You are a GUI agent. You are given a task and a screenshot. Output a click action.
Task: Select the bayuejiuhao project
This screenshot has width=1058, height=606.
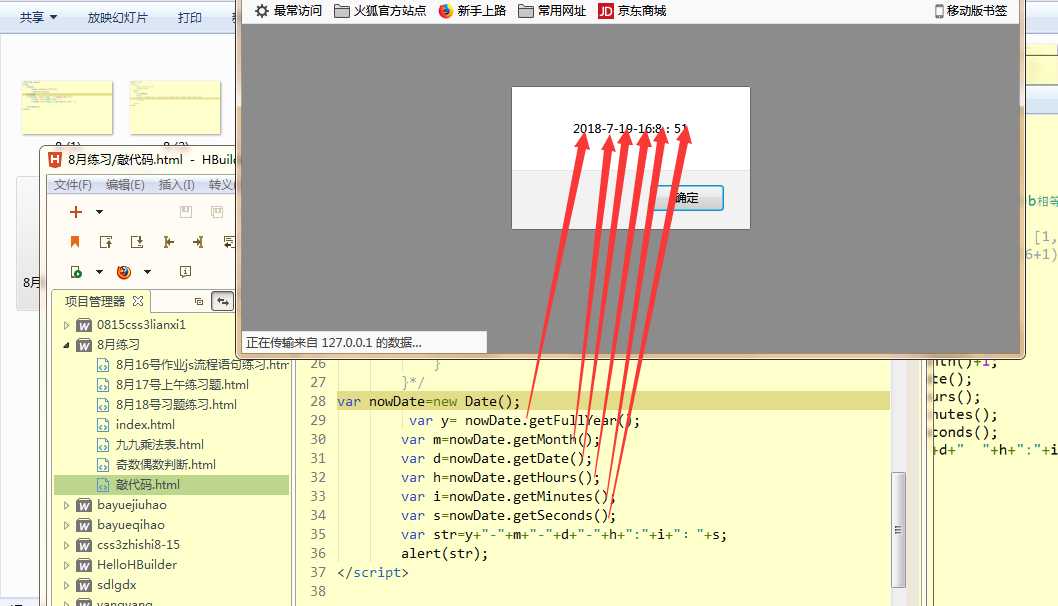tap(131, 505)
